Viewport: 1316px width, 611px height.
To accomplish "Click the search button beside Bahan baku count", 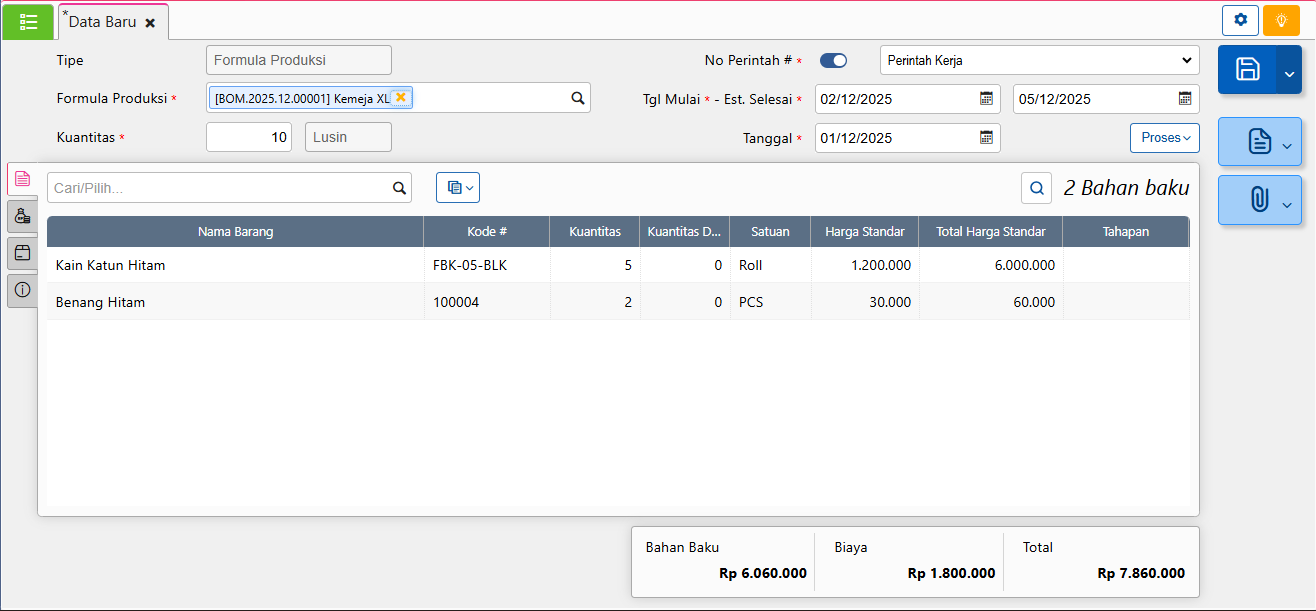I will pyautogui.click(x=1037, y=187).
